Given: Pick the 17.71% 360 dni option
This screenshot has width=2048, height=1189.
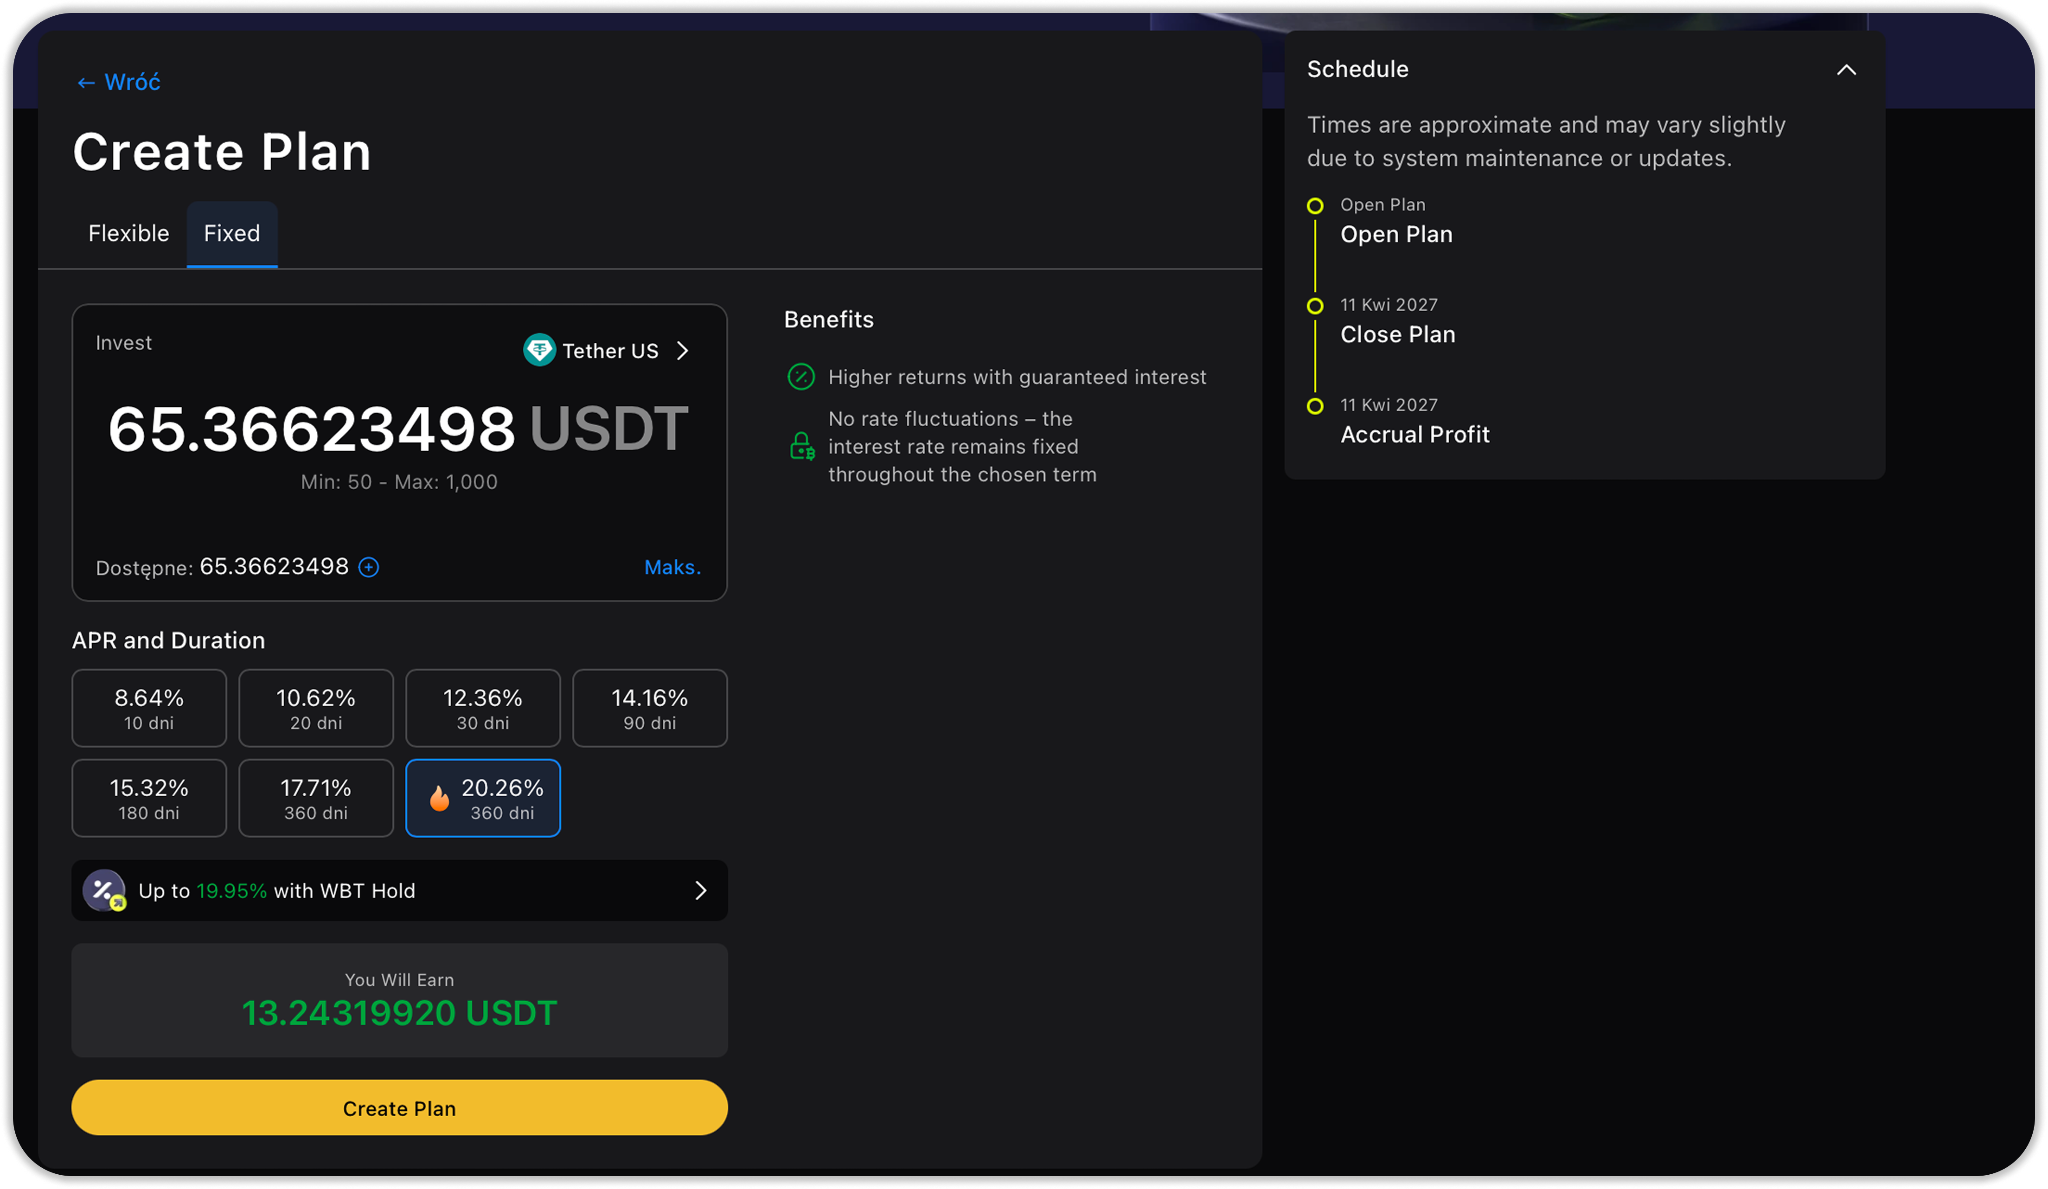Looking at the screenshot, I should pos(316,798).
